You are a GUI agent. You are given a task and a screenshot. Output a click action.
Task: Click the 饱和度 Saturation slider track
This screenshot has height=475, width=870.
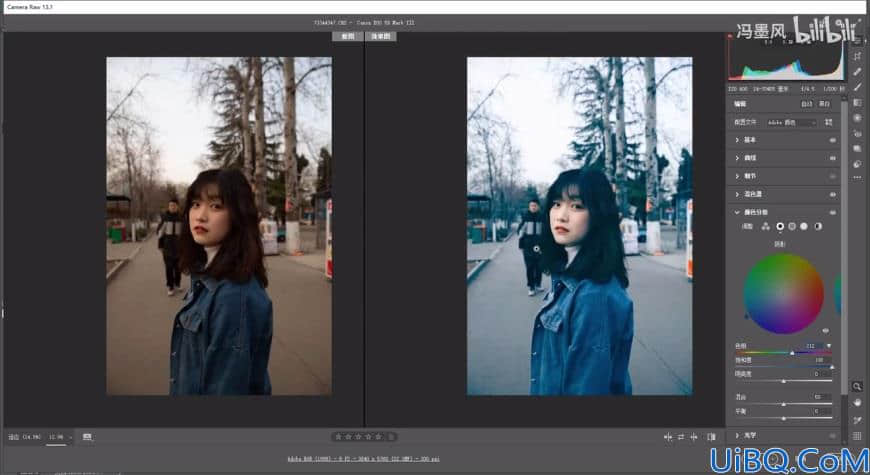point(783,367)
